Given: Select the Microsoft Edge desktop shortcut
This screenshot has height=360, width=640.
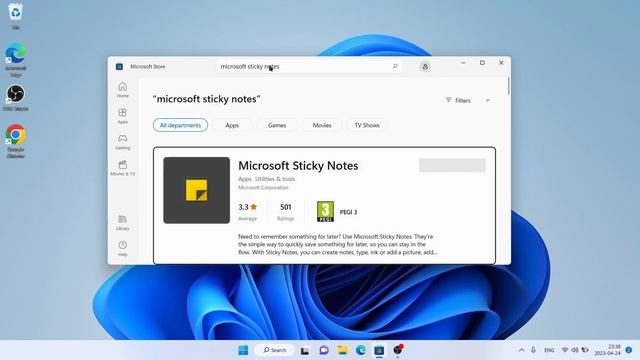Looking at the screenshot, I should tap(16, 59).
